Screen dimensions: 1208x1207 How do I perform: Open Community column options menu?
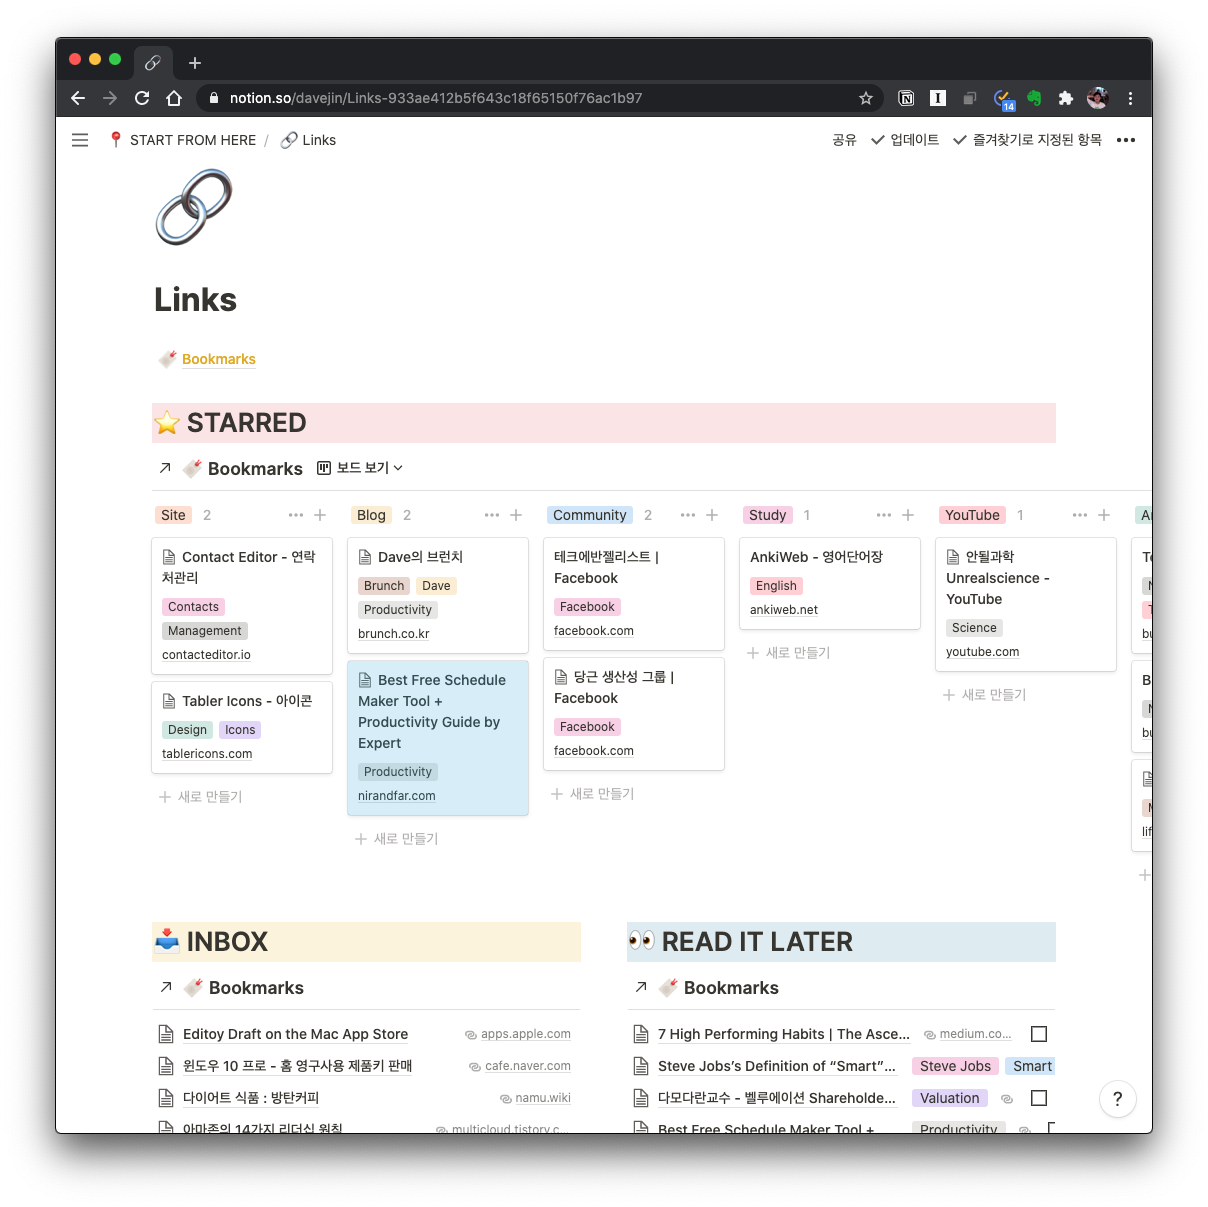click(688, 515)
